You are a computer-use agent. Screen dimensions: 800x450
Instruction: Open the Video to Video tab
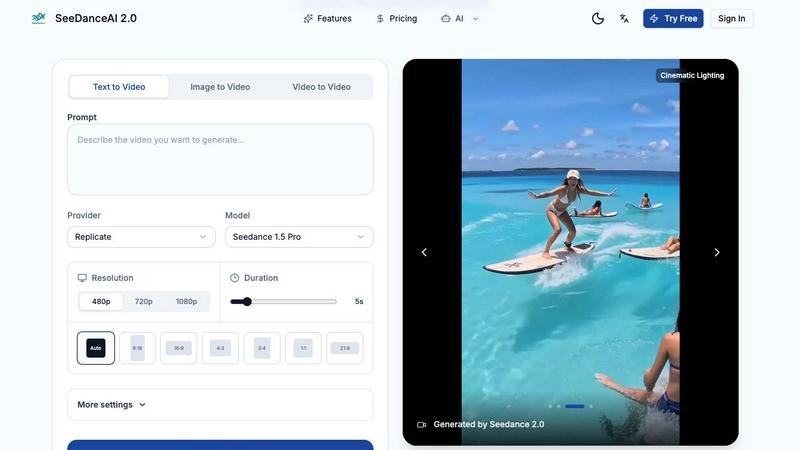(321, 87)
